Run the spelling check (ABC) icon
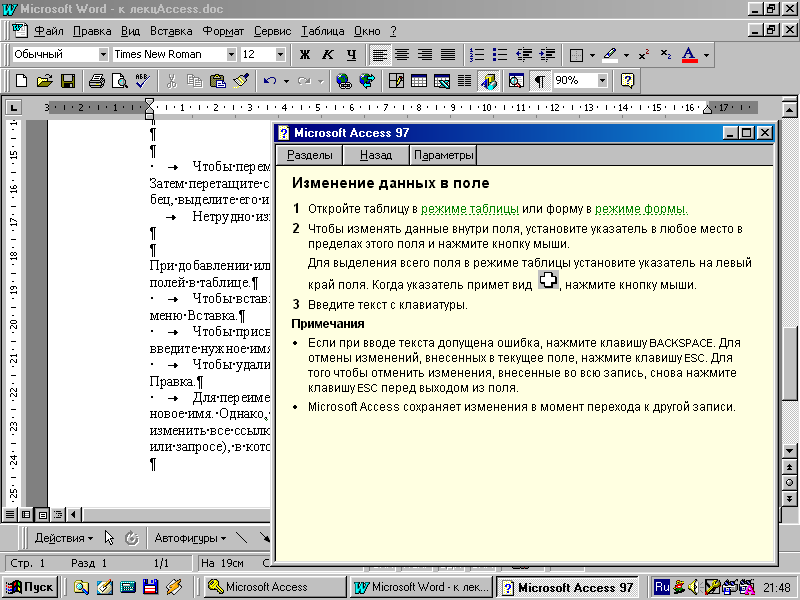 (142, 81)
